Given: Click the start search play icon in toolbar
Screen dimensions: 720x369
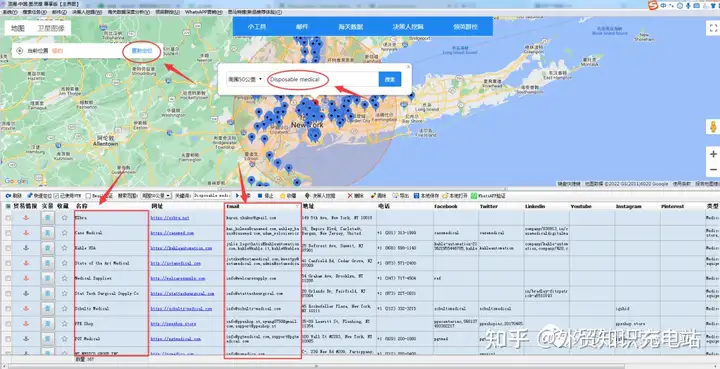Looking at the screenshot, I should coord(238,196).
